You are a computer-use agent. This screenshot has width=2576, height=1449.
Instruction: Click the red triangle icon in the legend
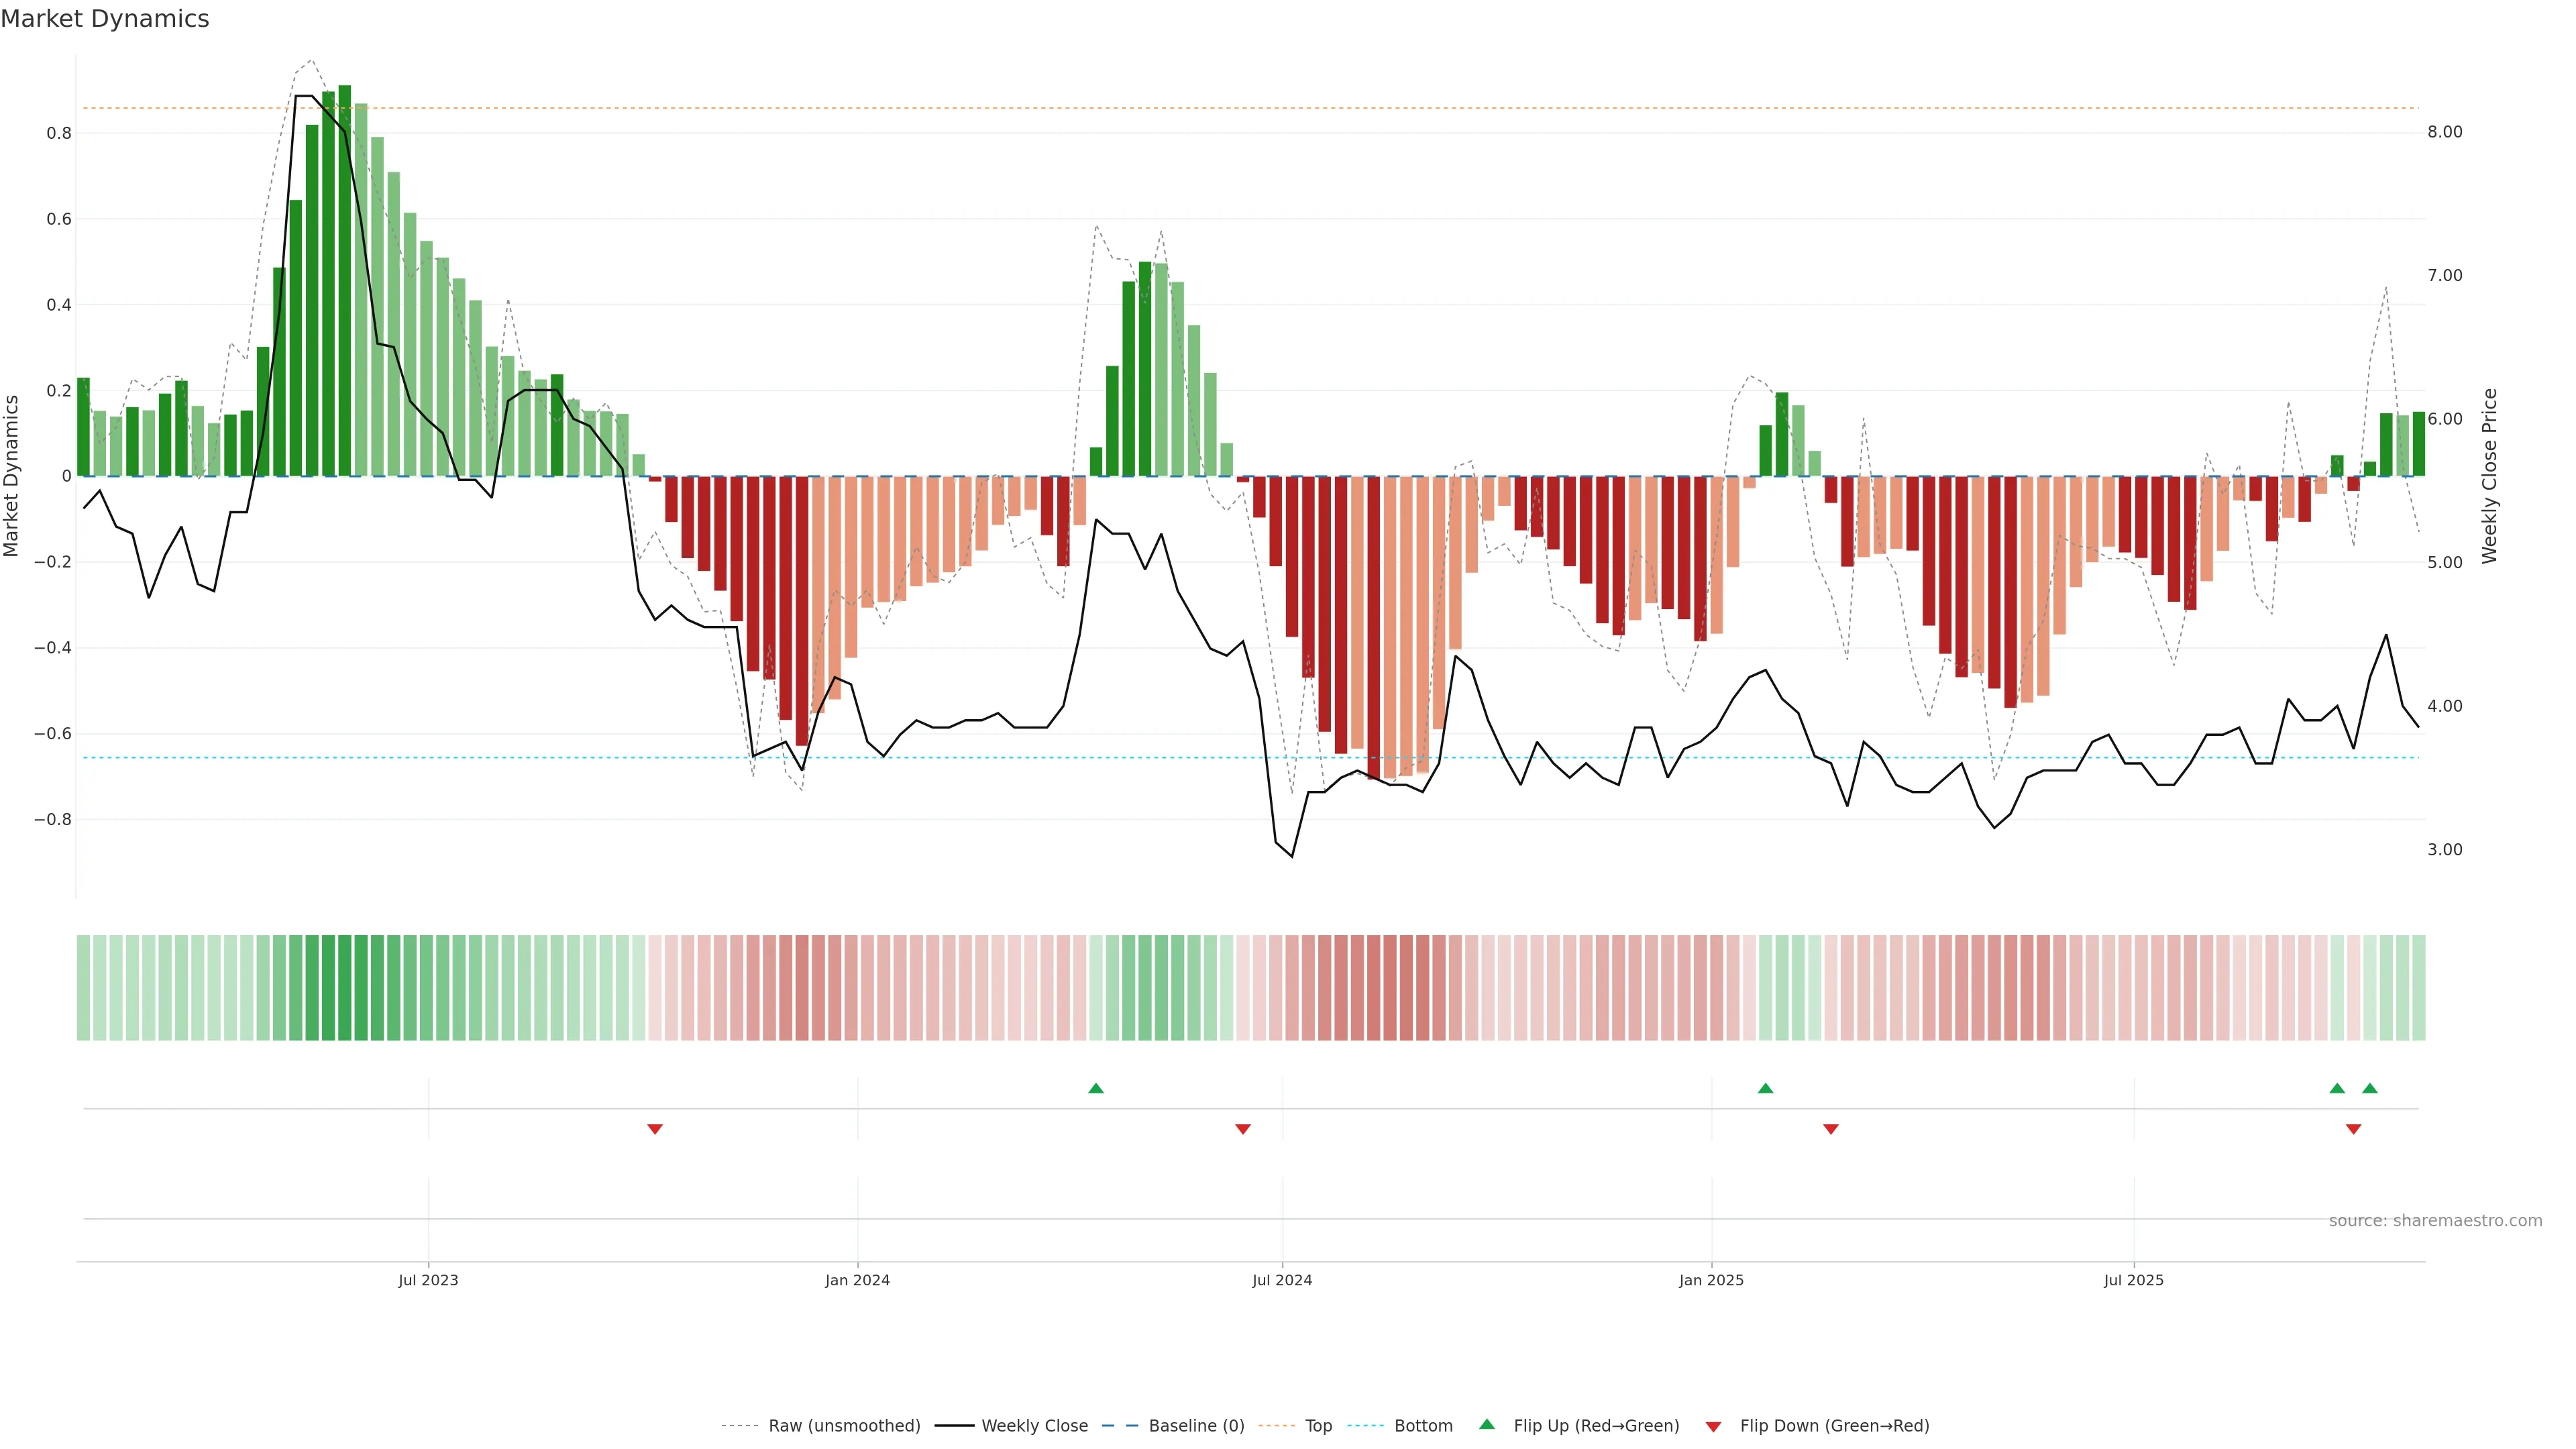(1713, 1426)
